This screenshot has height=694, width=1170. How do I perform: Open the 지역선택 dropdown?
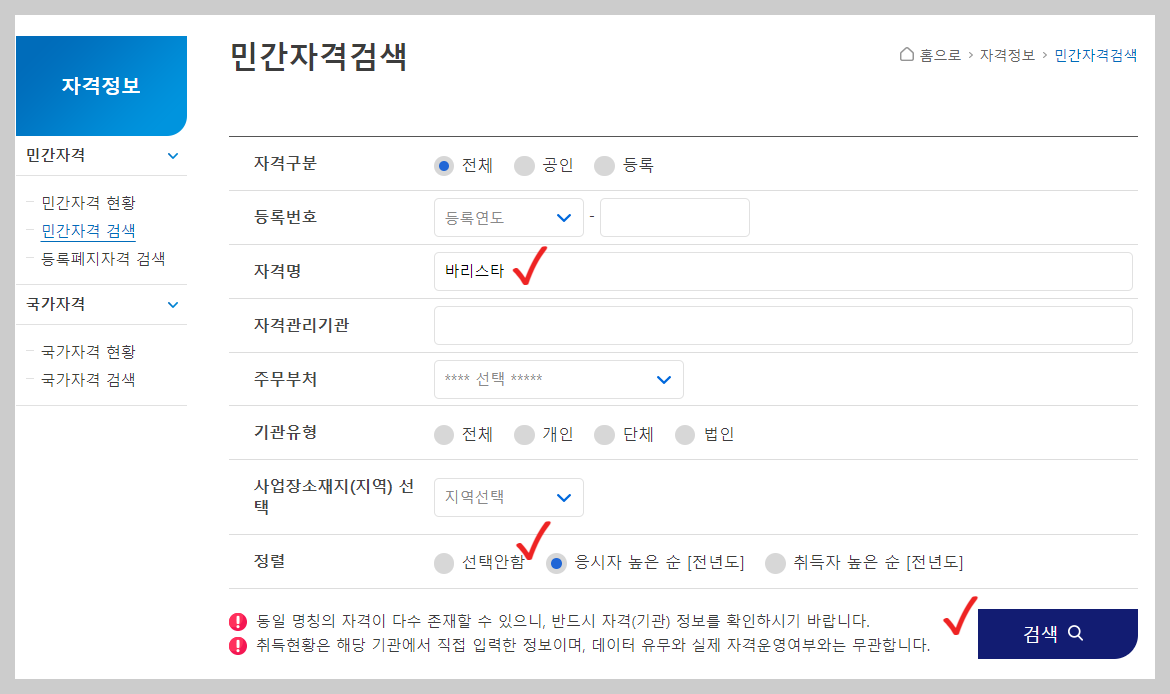pyautogui.click(x=508, y=497)
